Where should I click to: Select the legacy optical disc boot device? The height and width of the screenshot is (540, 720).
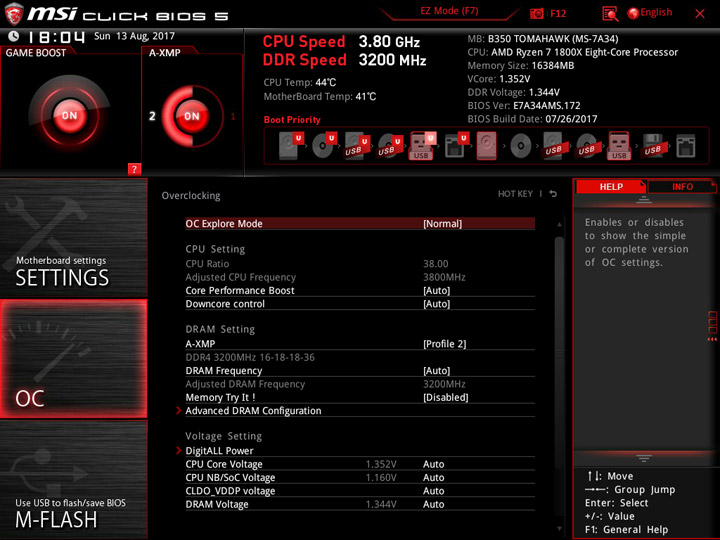(521, 146)
